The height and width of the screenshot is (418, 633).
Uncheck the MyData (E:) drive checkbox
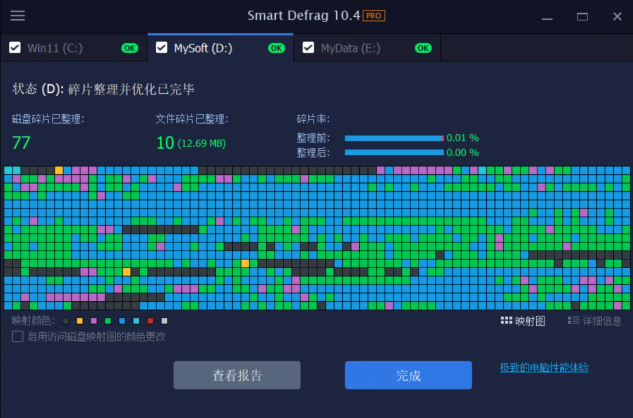click(308, 48)
